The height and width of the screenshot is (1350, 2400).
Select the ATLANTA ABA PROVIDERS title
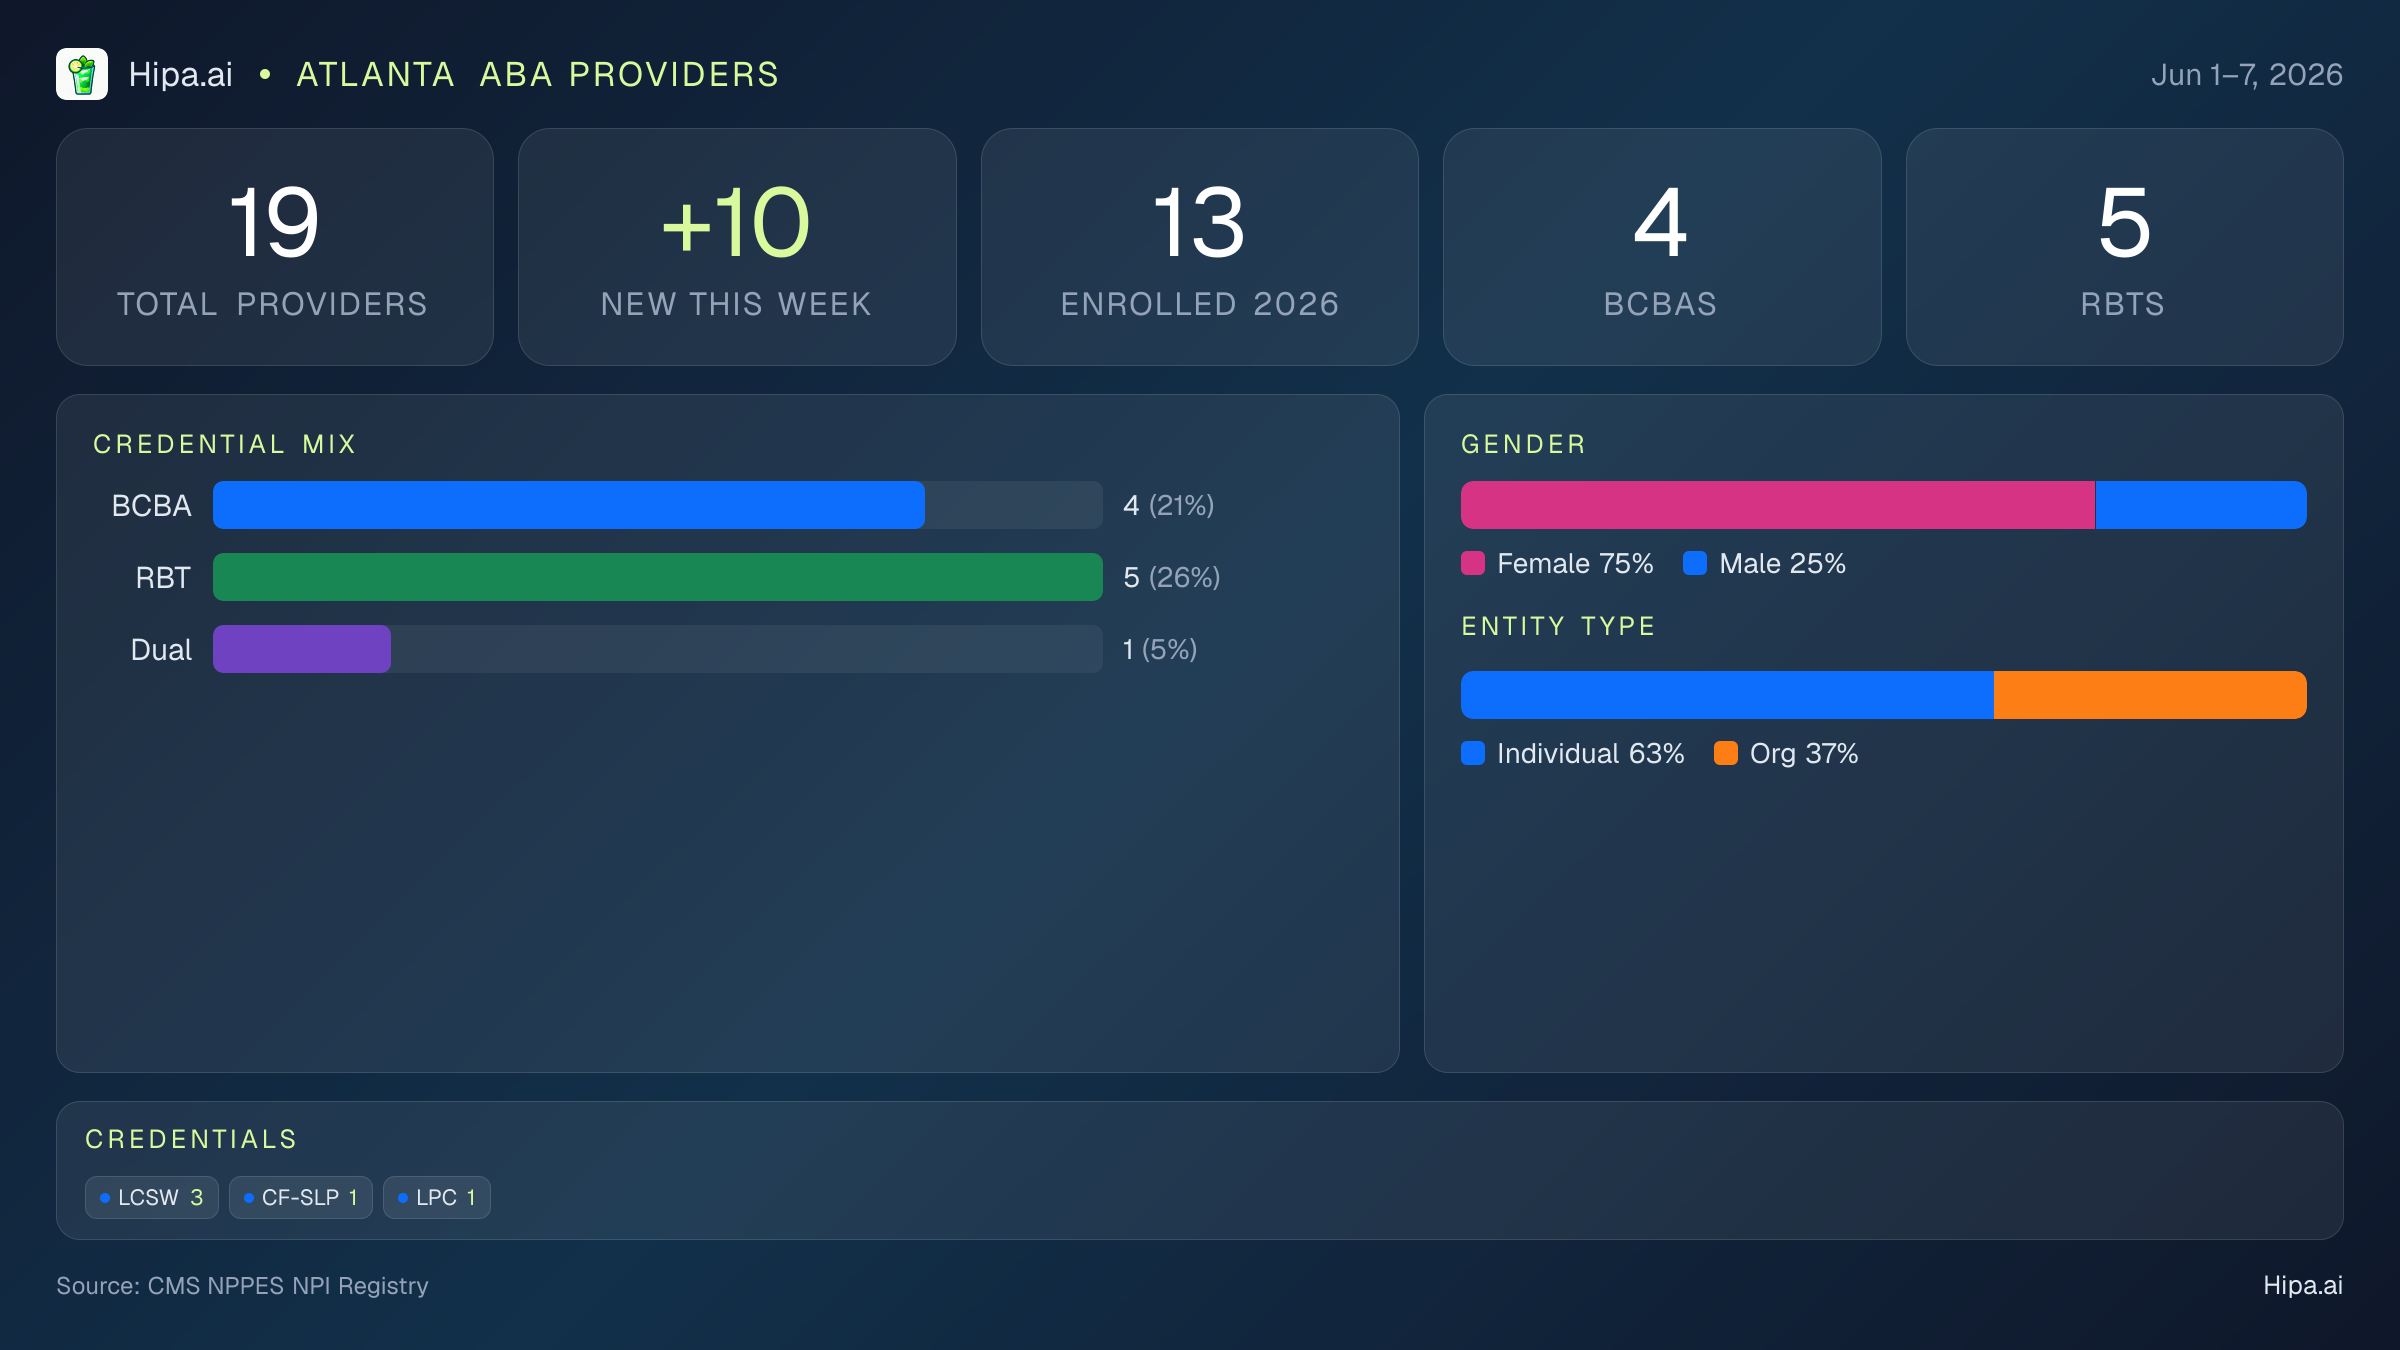537,74
